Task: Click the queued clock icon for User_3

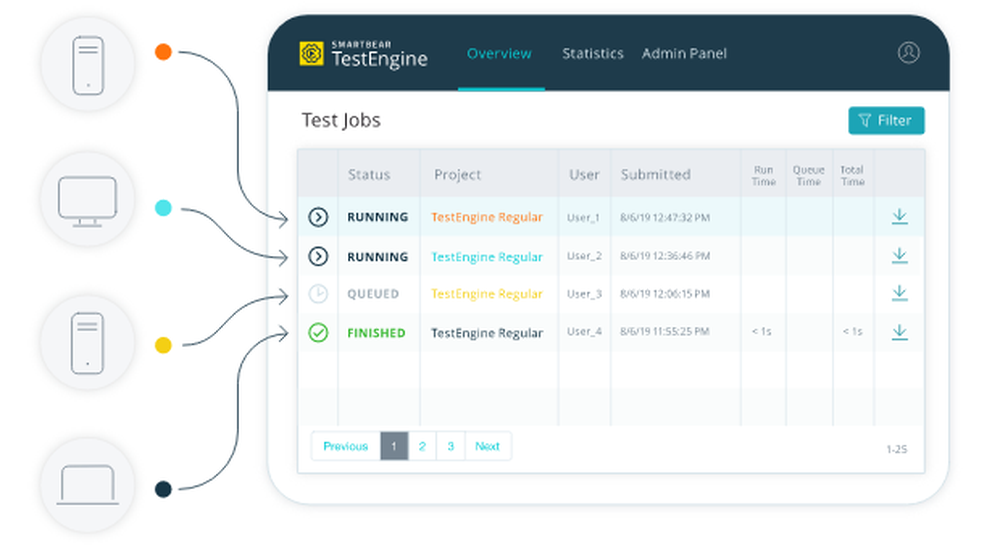Action: [x=318, y=294]
